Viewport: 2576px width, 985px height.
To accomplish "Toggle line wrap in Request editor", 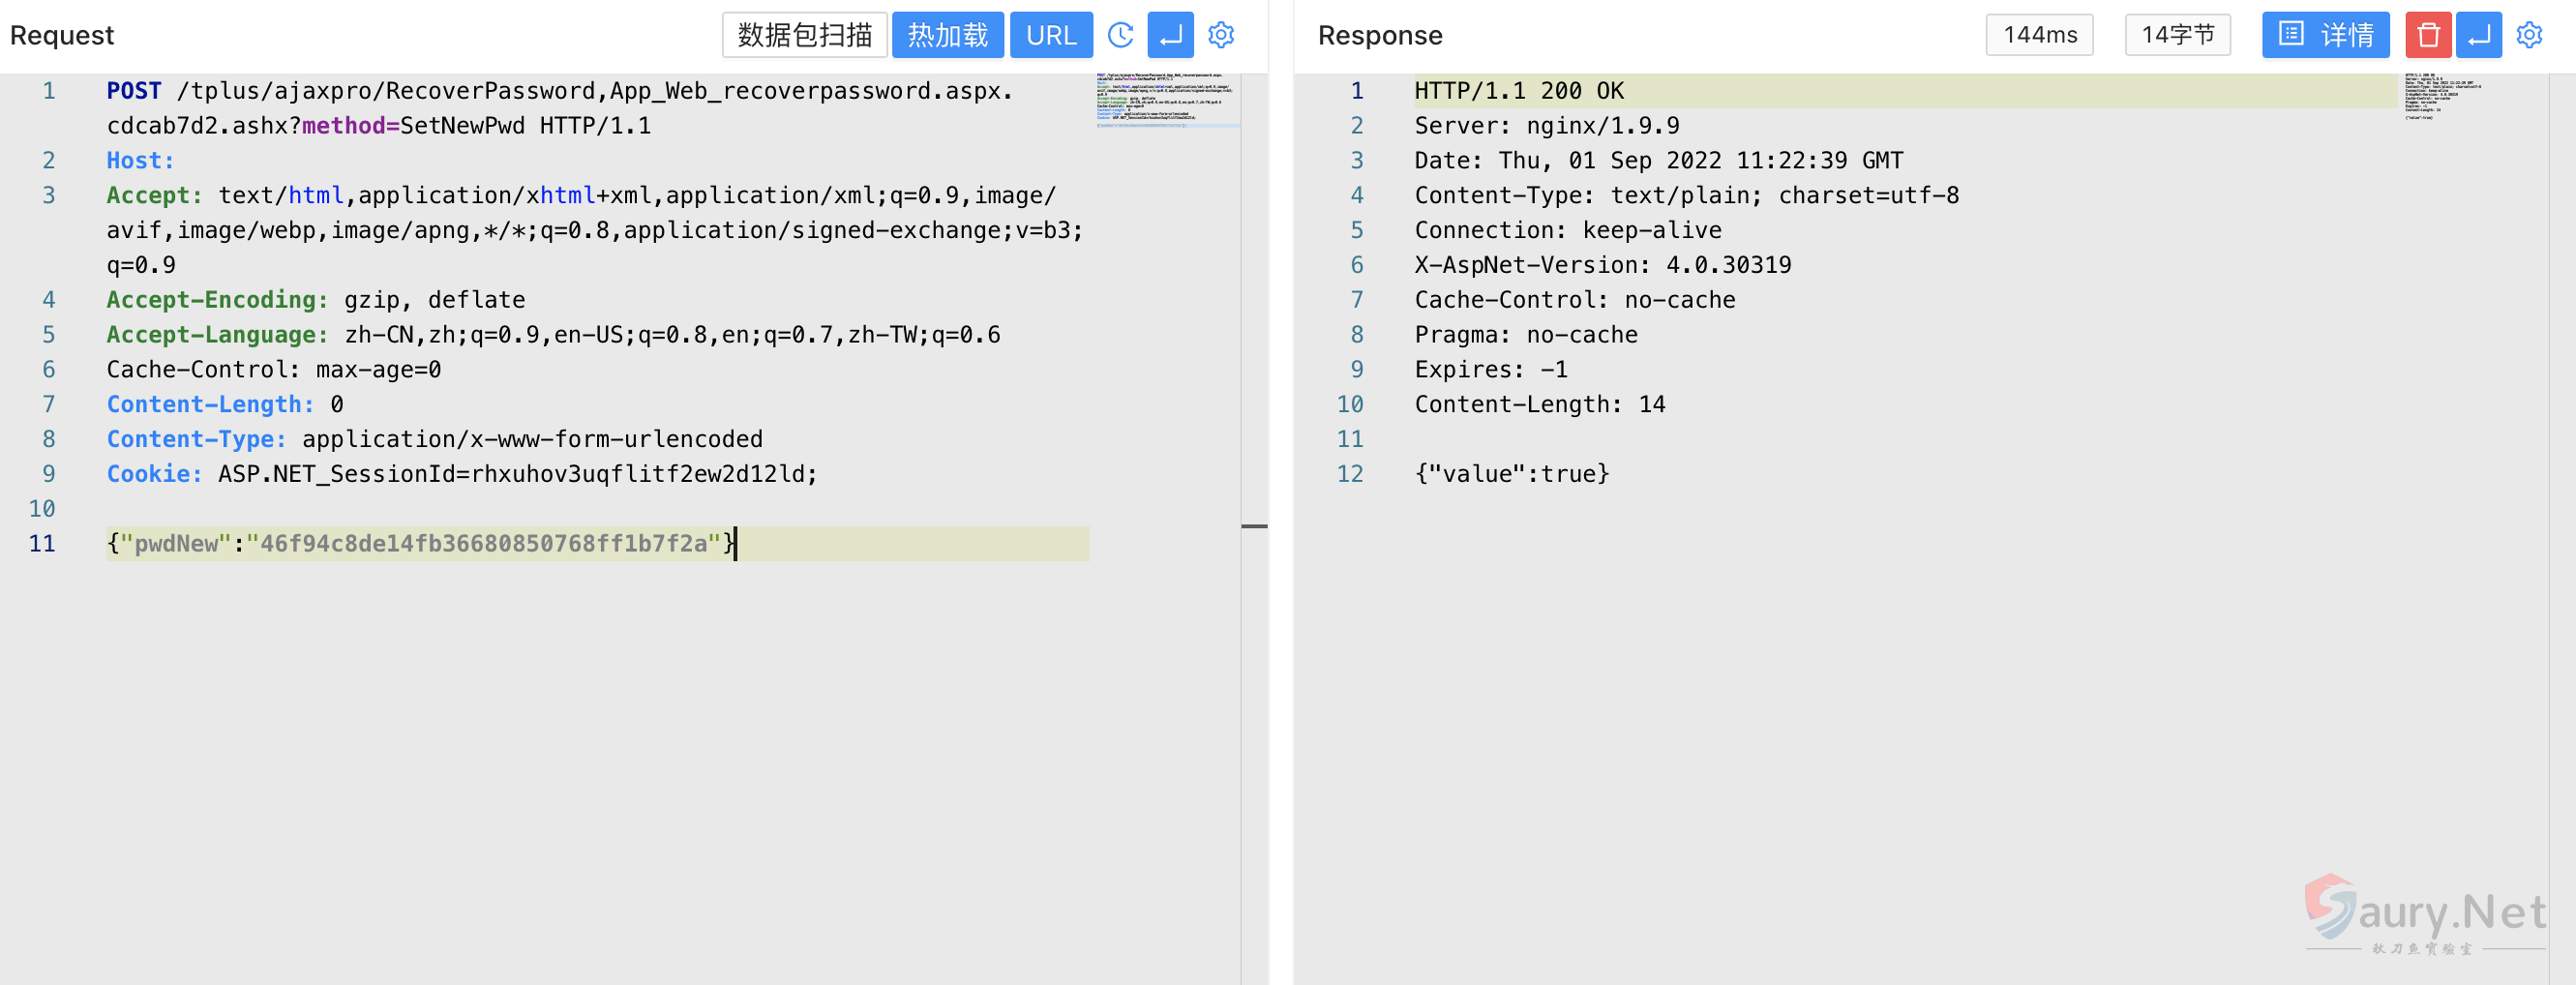I will point(1170,36).
